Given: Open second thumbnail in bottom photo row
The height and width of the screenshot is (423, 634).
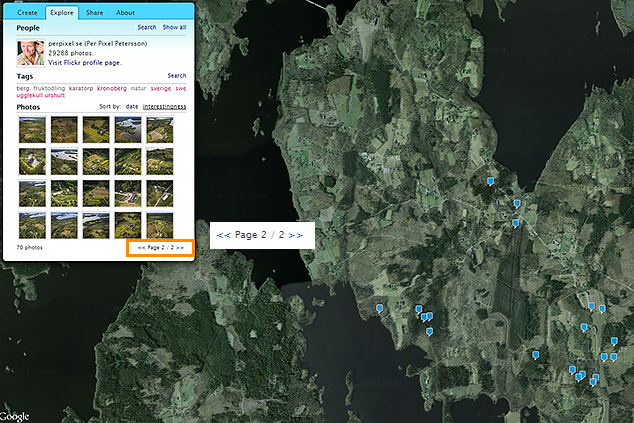Looking at the screenshot, I should click(x=64, y=225).
